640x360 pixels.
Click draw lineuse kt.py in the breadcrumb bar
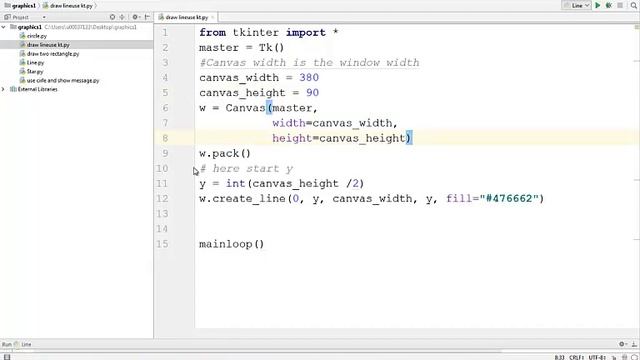(x=71, y=6)
